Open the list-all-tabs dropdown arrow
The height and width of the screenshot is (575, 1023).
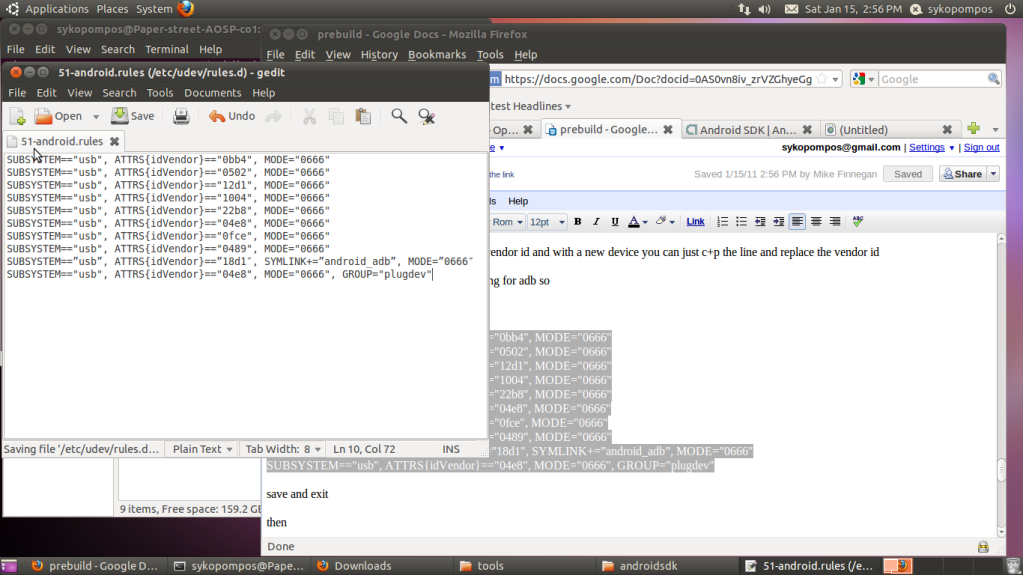coord(996,129)
